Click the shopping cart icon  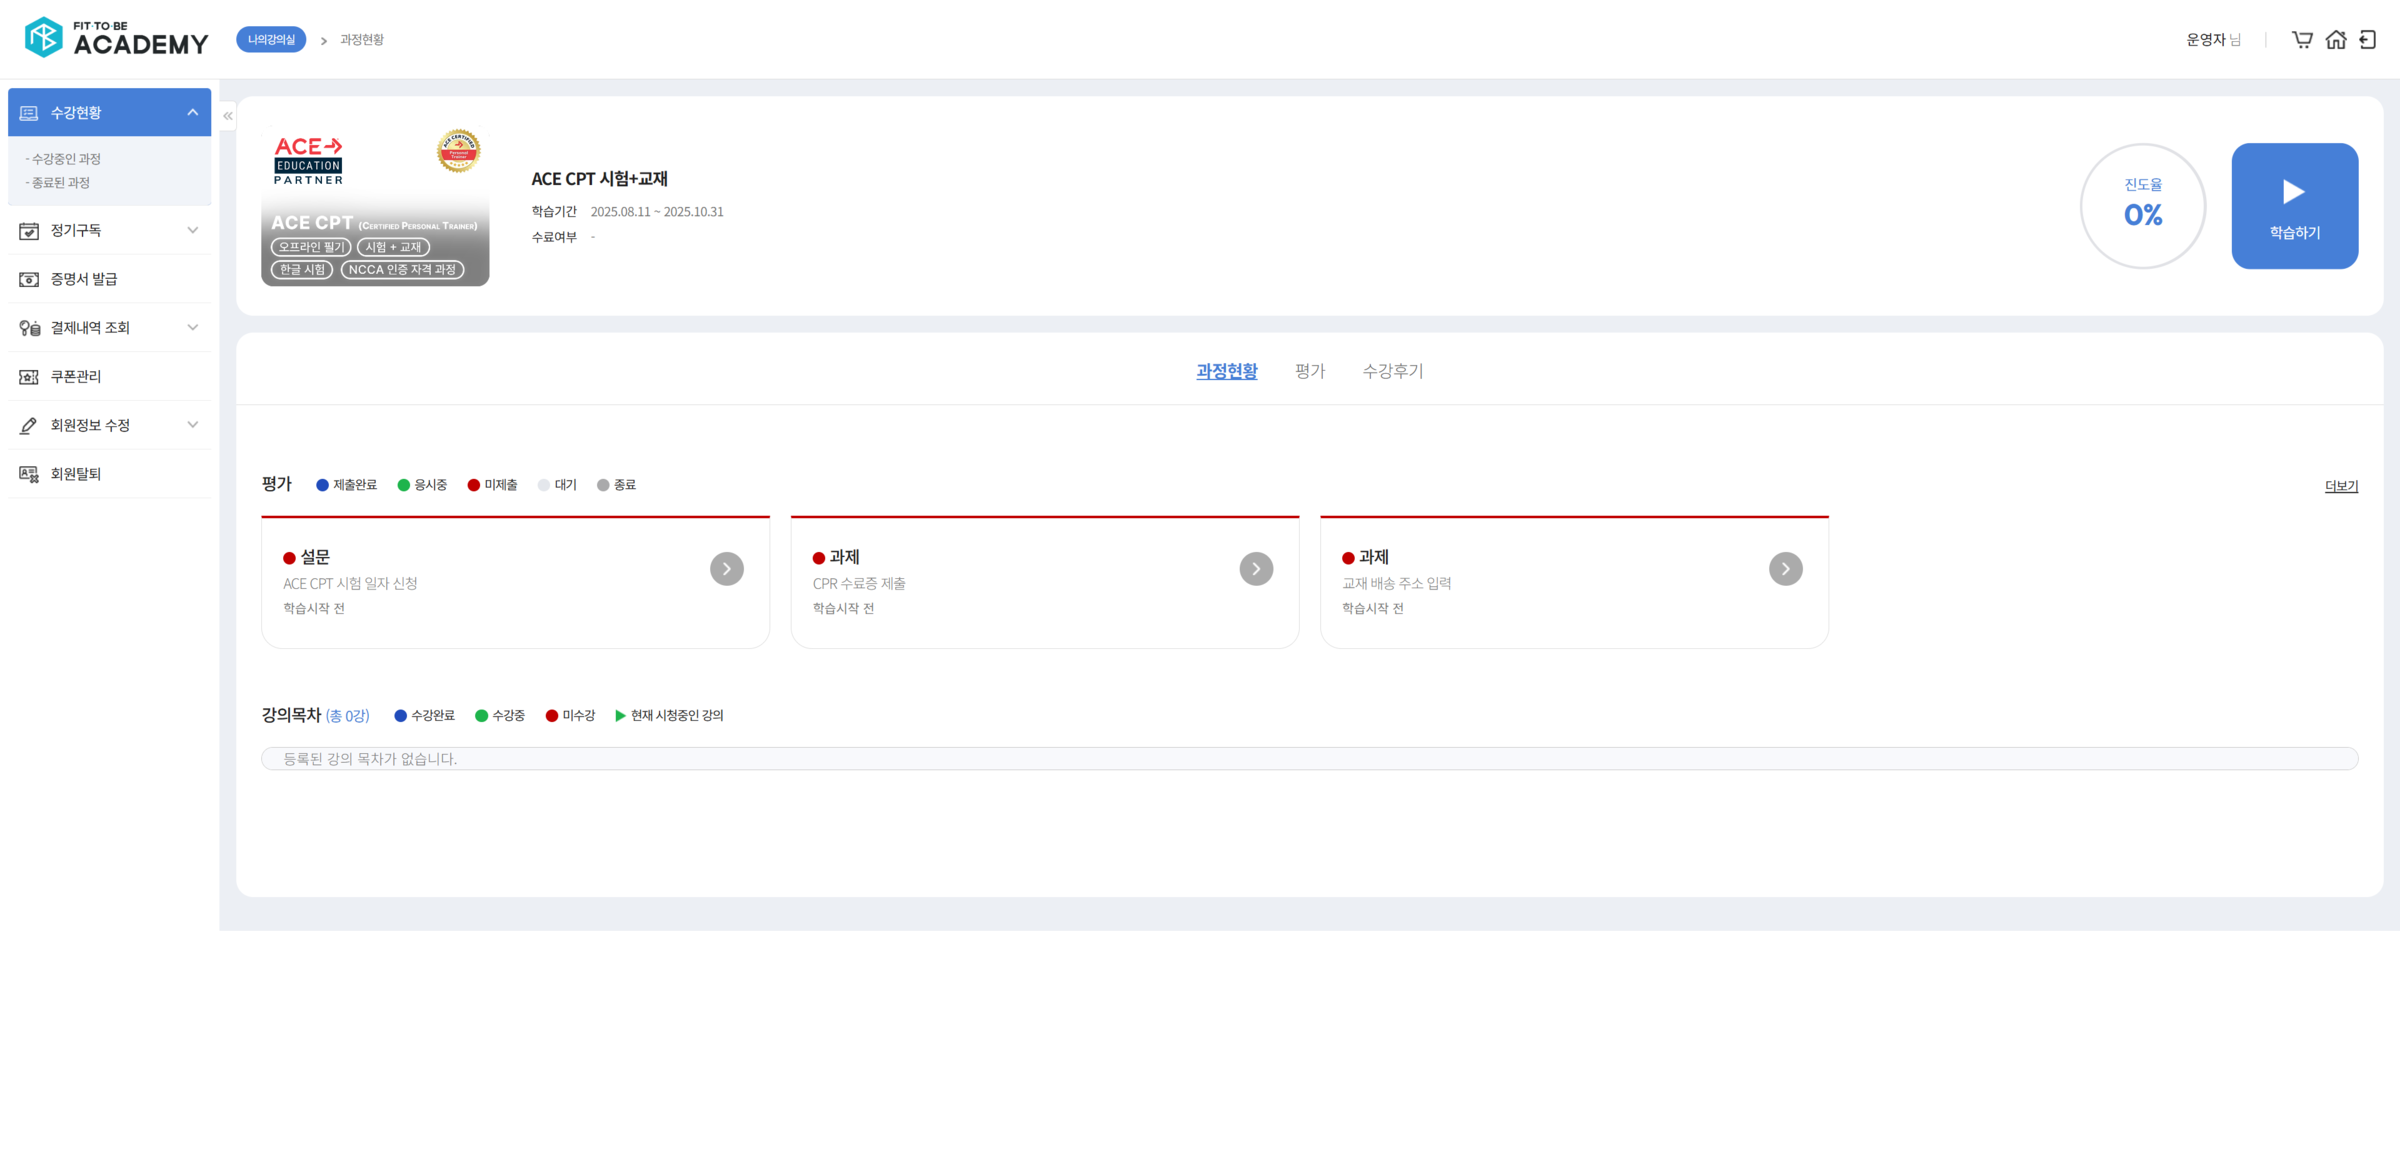2302,40
